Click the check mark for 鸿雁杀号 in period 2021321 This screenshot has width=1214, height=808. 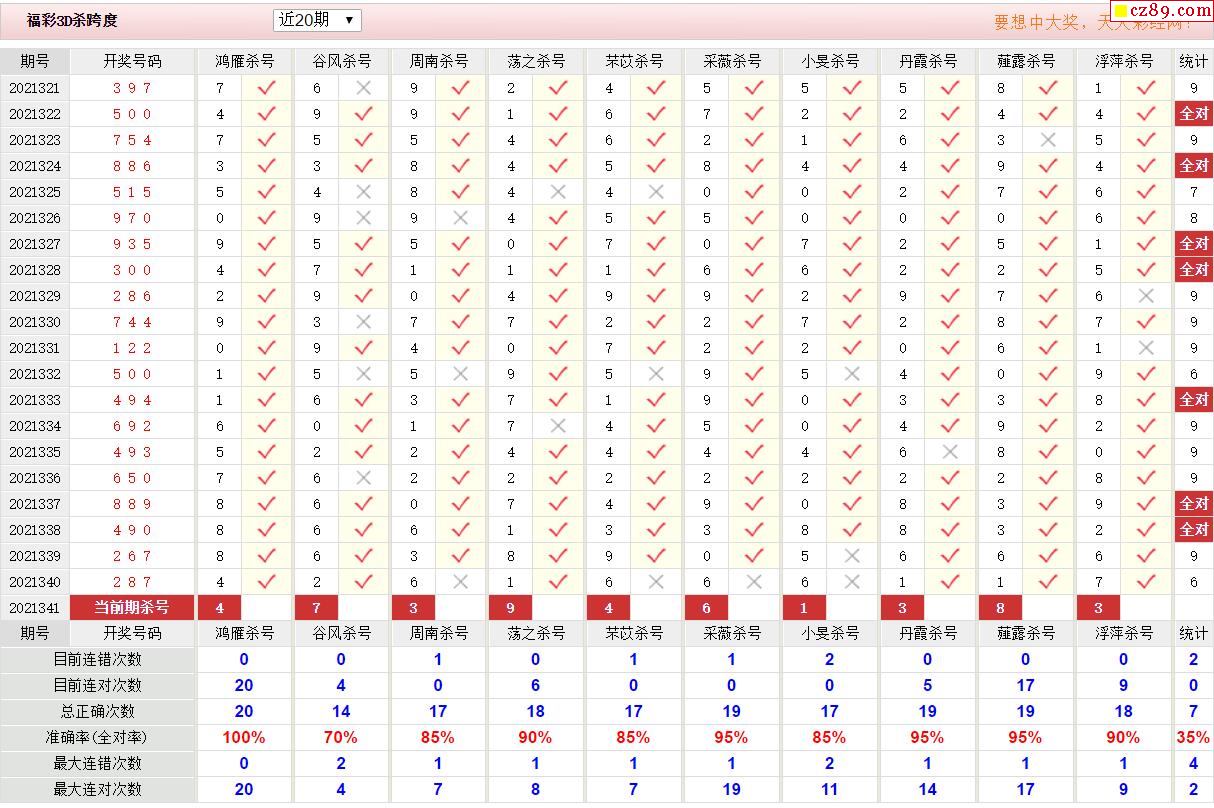coord(266,88)
